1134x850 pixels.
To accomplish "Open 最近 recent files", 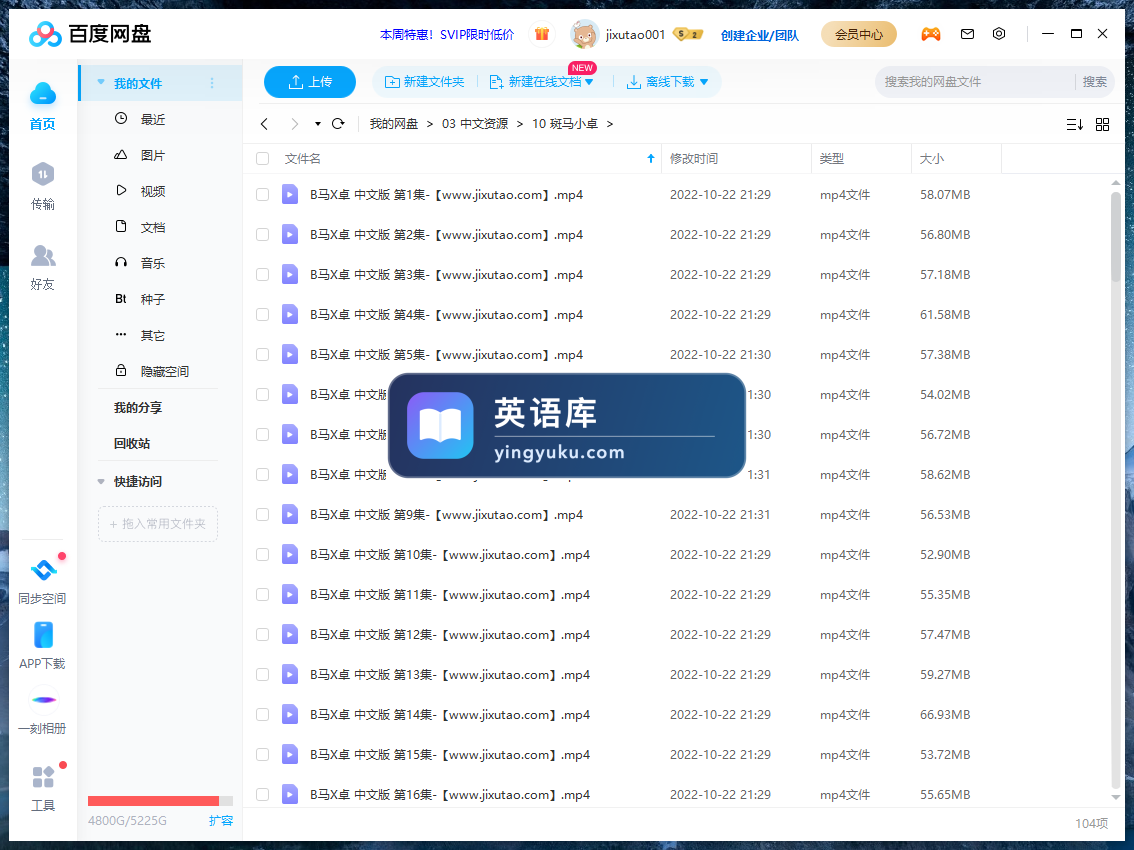I will tap(153, 119).
